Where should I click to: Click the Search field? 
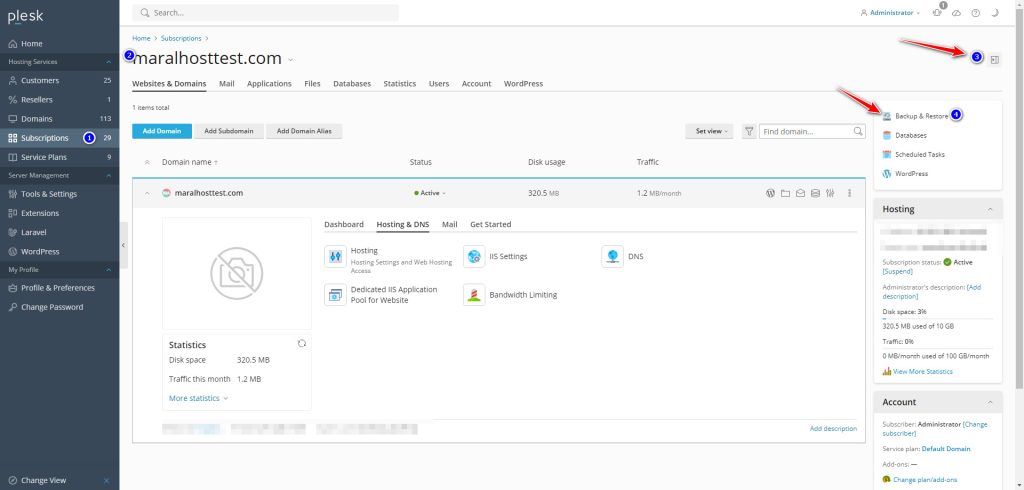pos(265,12)
